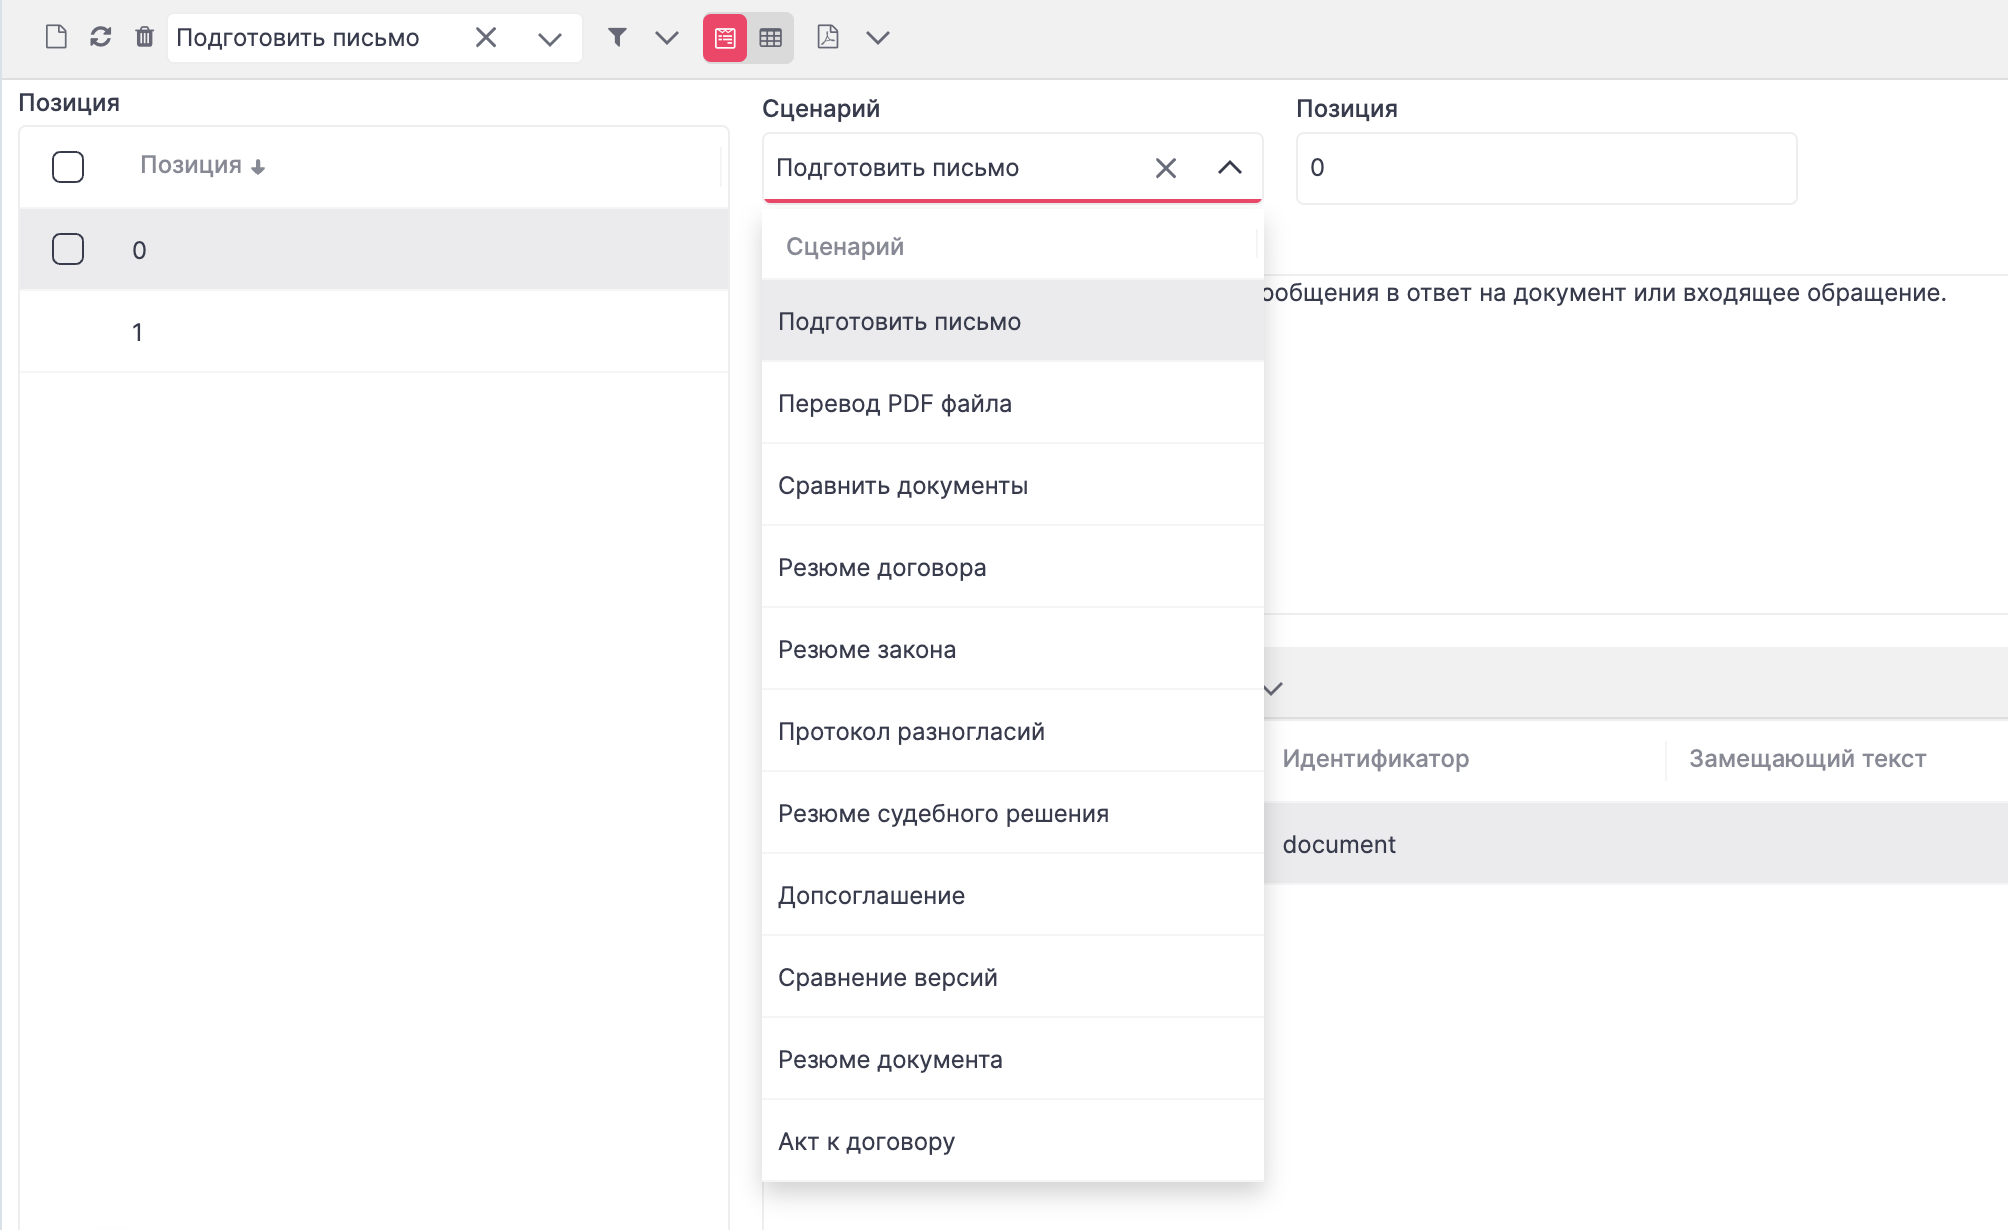Select the document row in table
Viewport: 2008px width, 1230px height.
coord(1635,844)
